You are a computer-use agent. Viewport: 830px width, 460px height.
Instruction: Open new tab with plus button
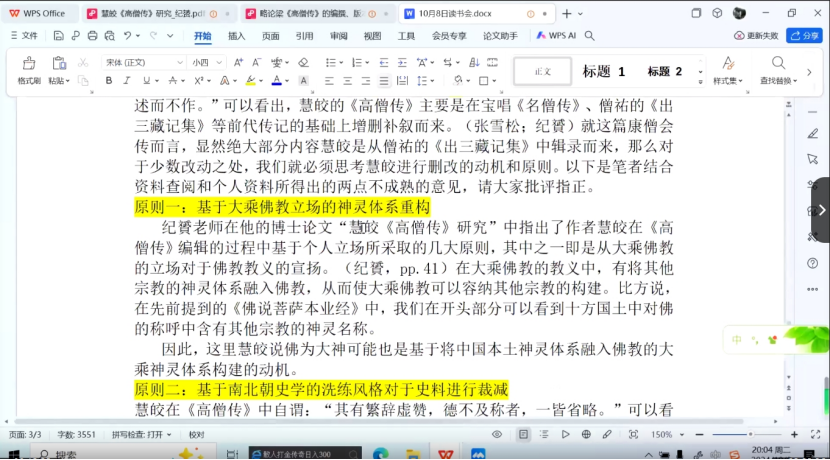pyautogui.click(x=567, y=14)
